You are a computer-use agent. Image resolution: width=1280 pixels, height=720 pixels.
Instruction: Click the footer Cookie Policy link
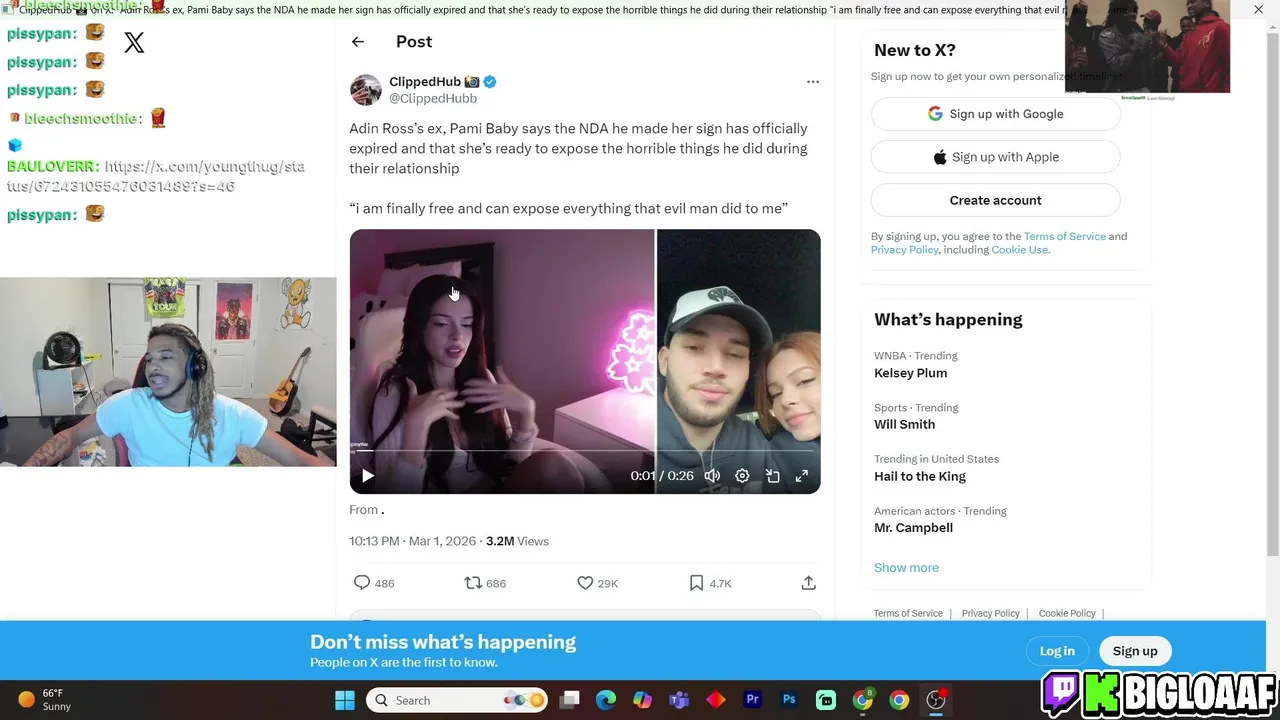tap(1067, 613)
